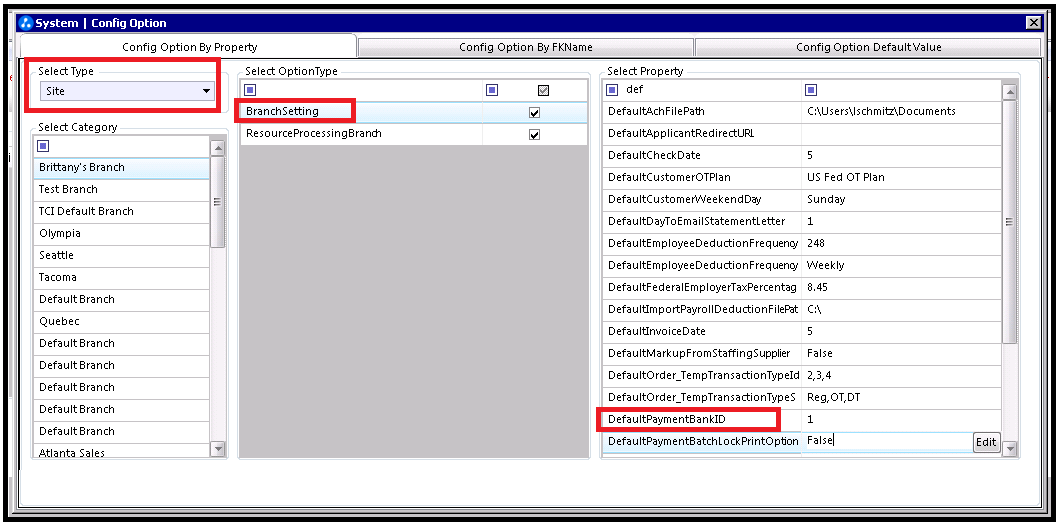The image size is (1063, 527).
Task: Click the DefaultDayToEmailStatementLetter property
Action: [x=702, y=221]
